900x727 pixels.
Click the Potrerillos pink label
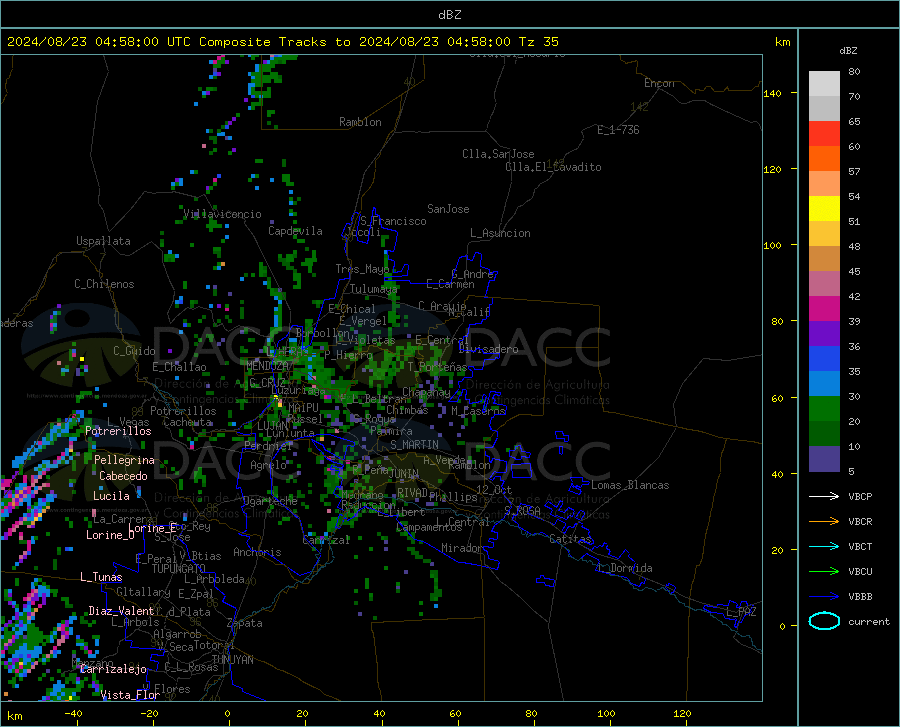(x=118, y=431)
